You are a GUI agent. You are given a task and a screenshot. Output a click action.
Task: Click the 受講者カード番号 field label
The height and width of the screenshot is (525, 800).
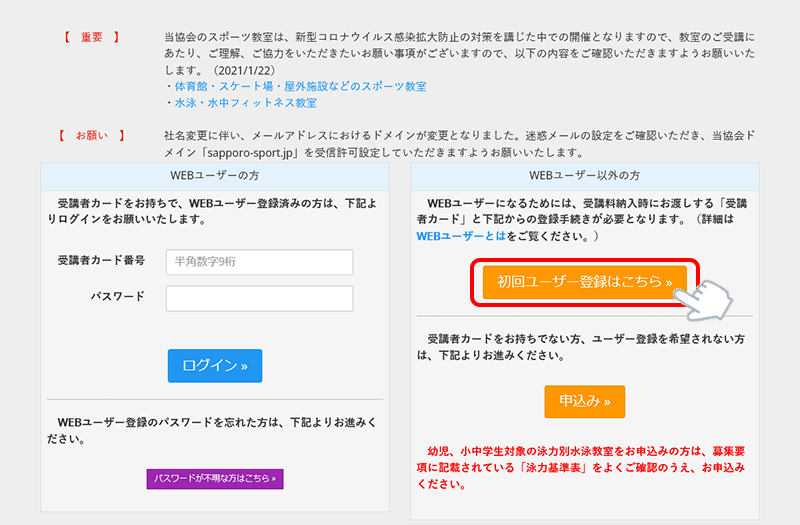click(101, 260)
